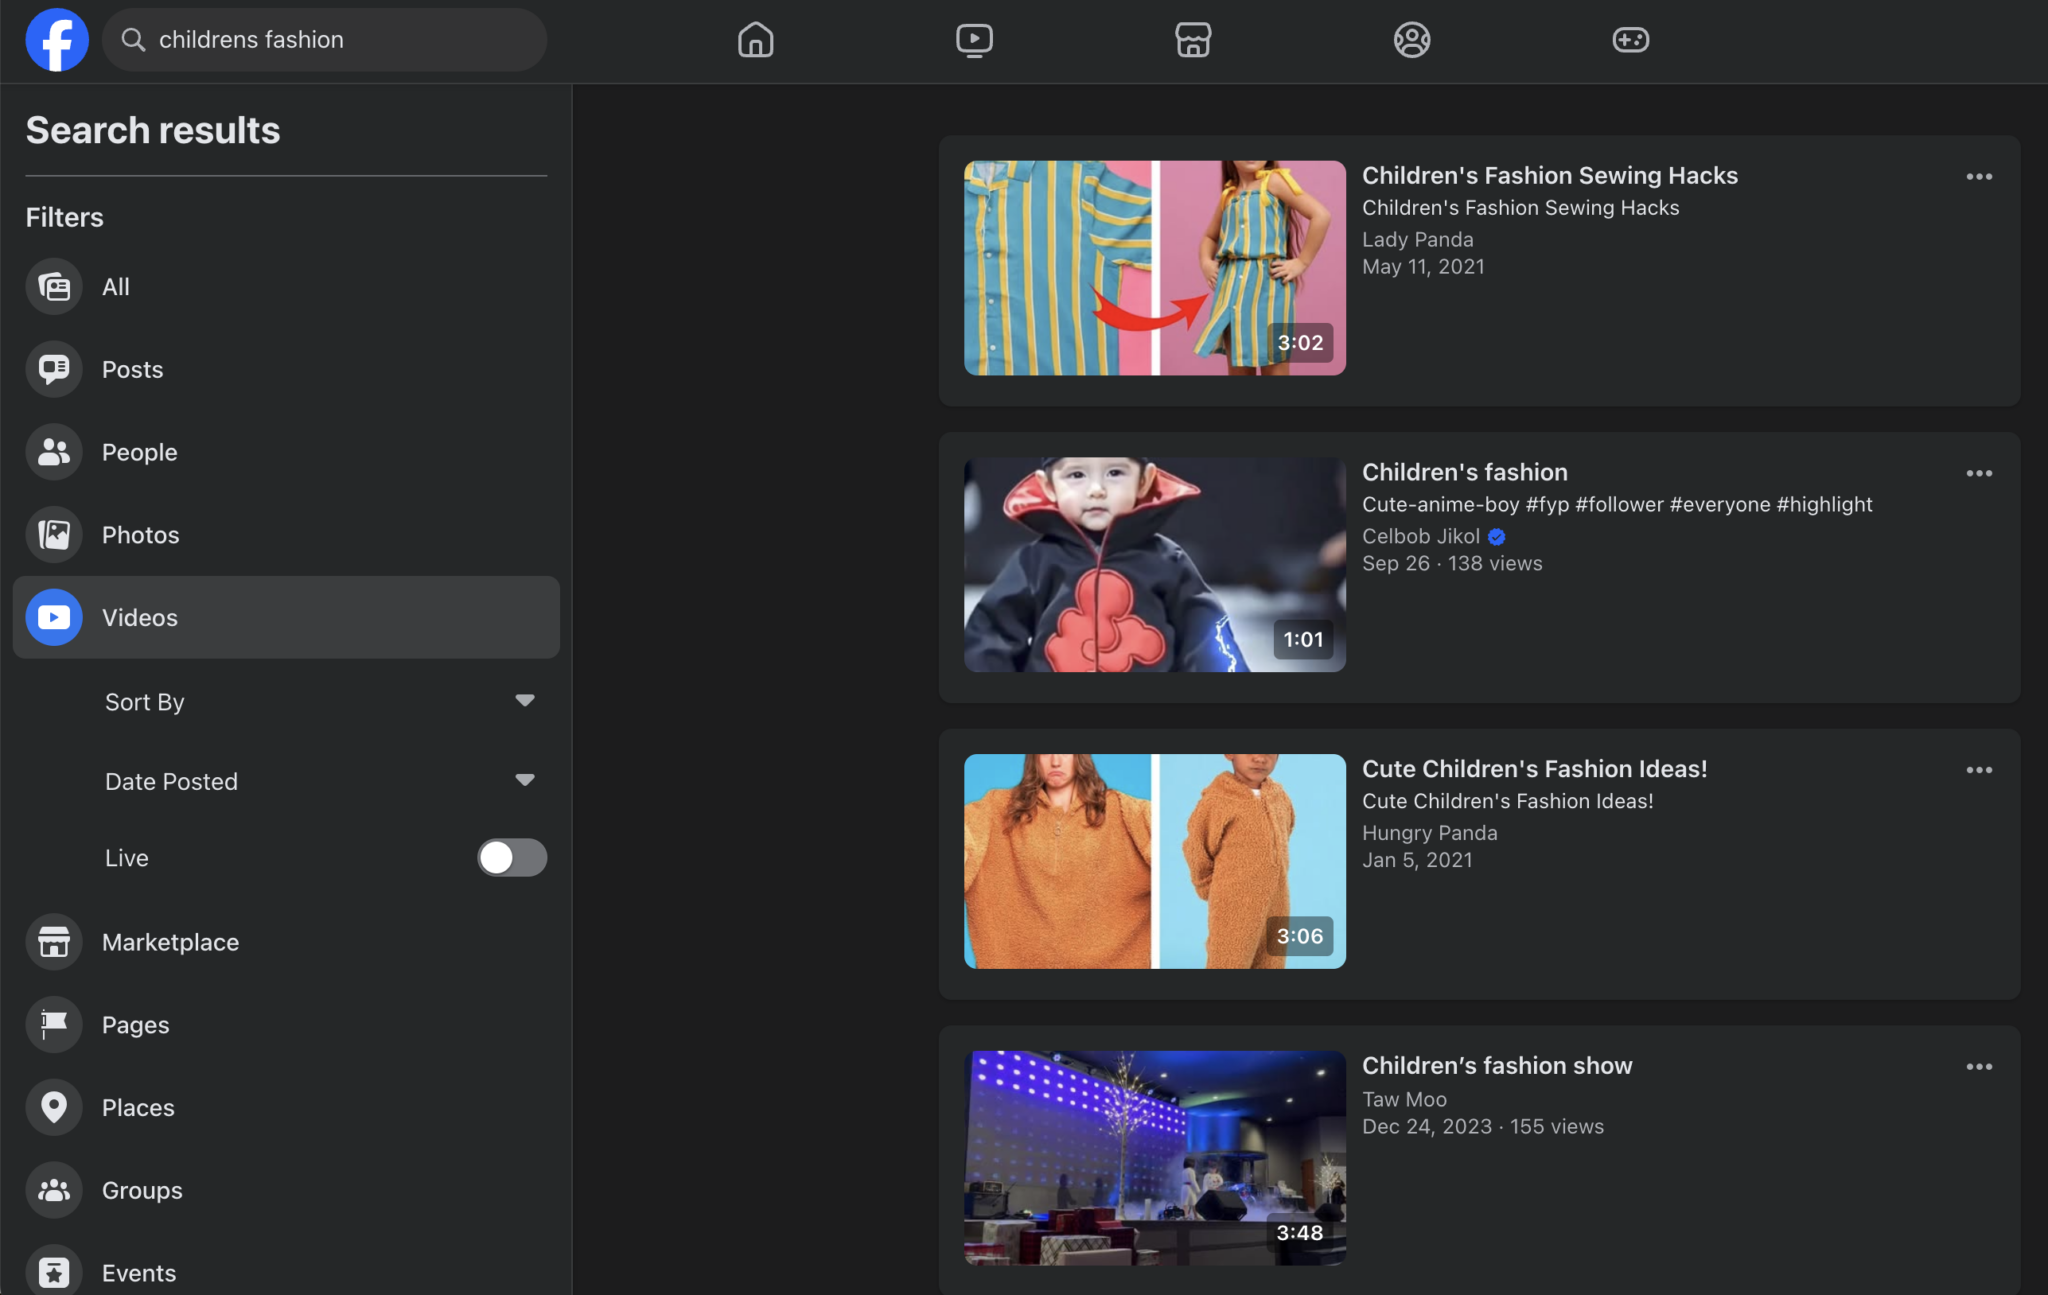Filter results by Marketplace in sidebar
The width and height of the screenshot is (2048, 1295).
(170, 942)
